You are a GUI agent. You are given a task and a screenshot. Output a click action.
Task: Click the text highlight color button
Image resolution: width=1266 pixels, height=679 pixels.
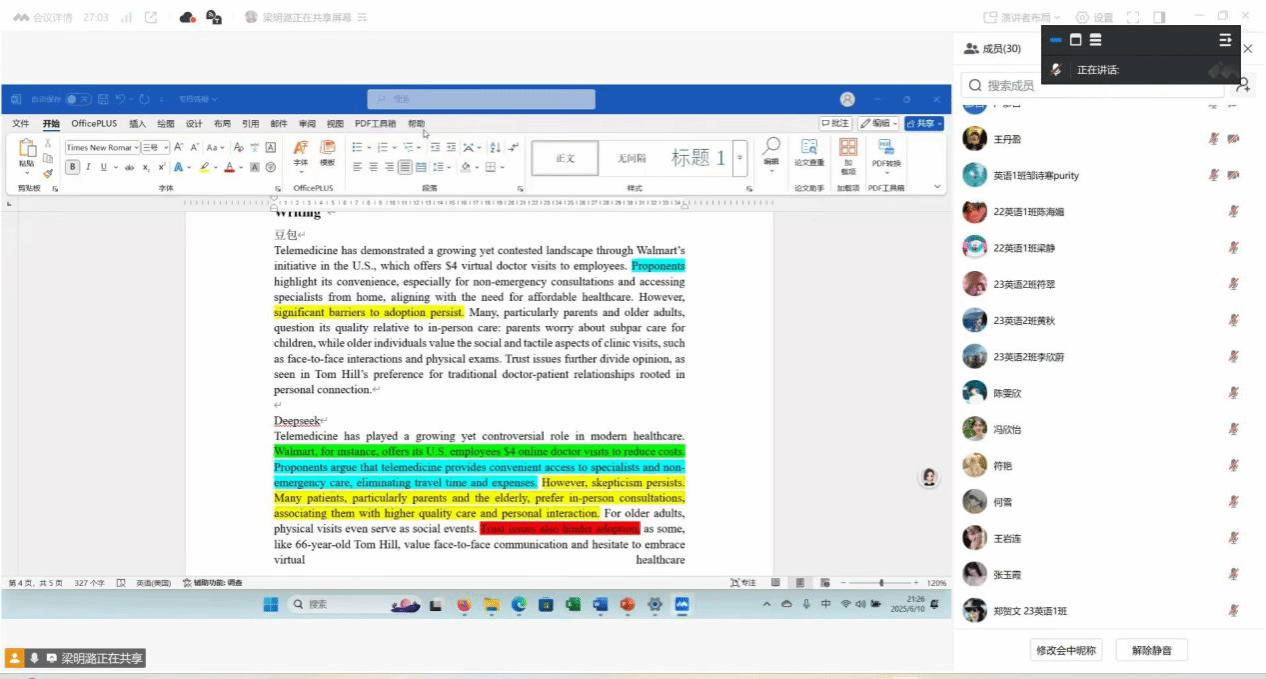204,167
